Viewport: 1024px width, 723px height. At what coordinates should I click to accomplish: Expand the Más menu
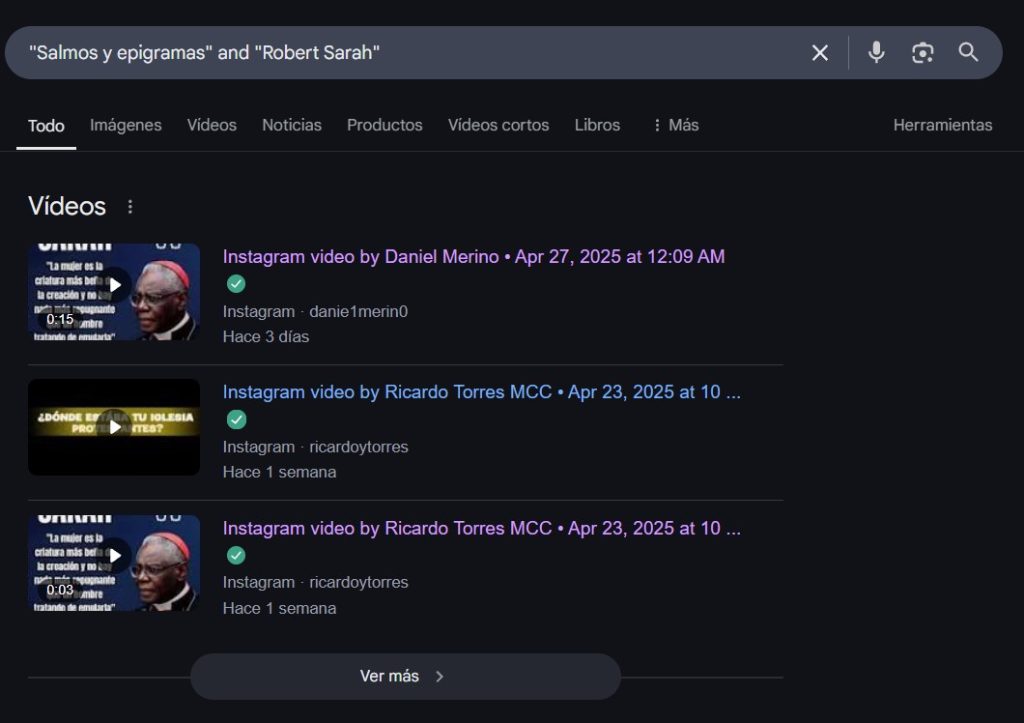pos(676,125)
